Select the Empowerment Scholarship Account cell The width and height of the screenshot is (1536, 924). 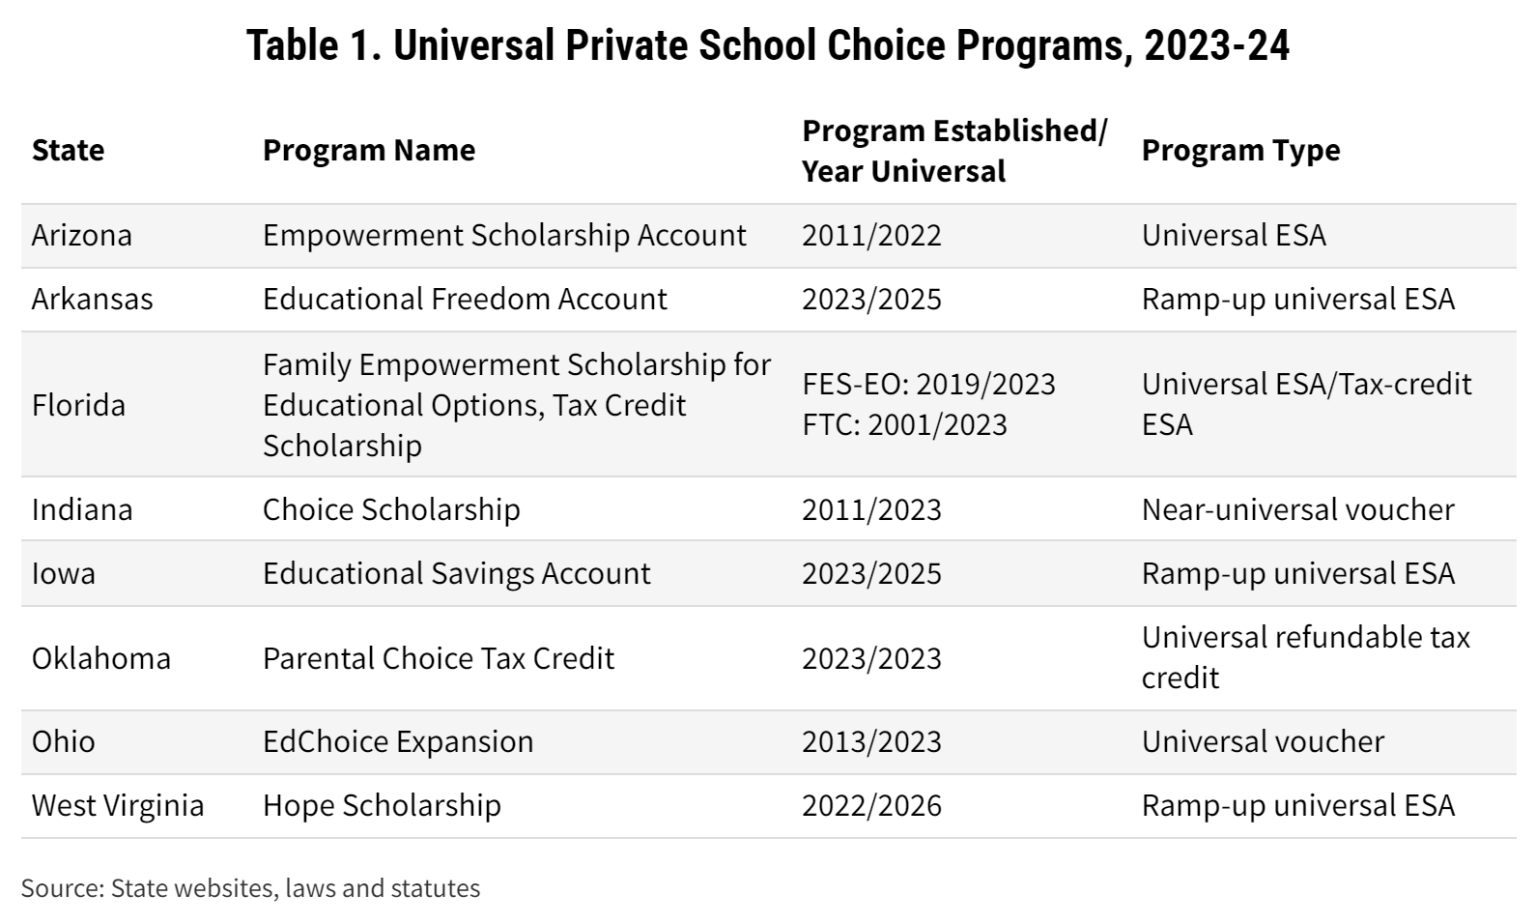pyautogui.click(x=504, y=235)
